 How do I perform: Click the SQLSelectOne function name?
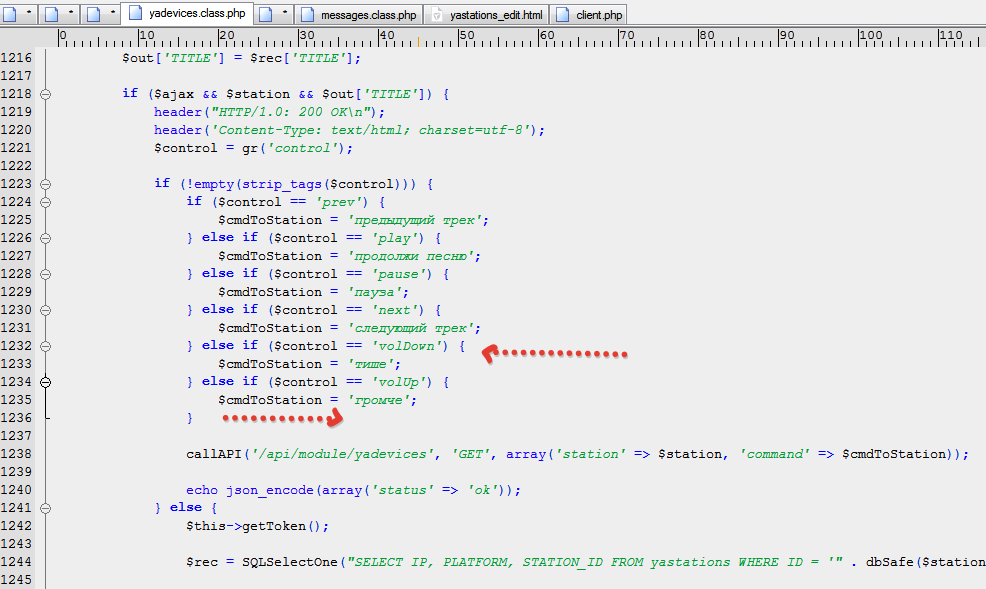click(x=290, y=561)
